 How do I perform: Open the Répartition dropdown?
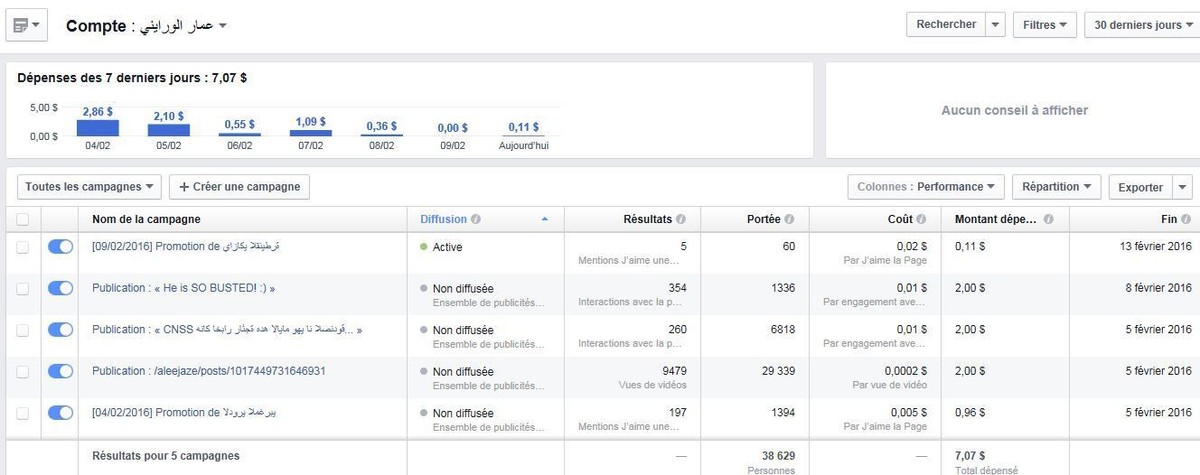[1057, 187]
